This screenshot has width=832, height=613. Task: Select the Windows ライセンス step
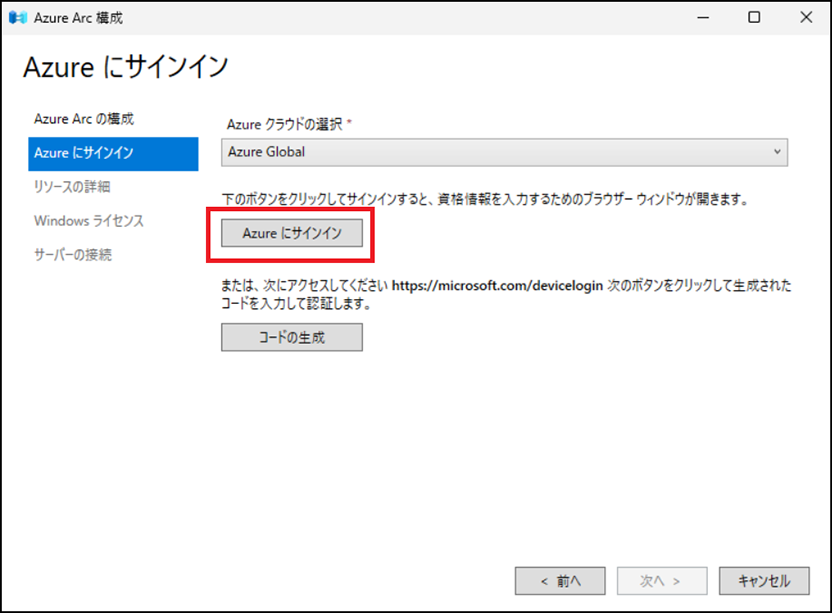coord(89,221)
